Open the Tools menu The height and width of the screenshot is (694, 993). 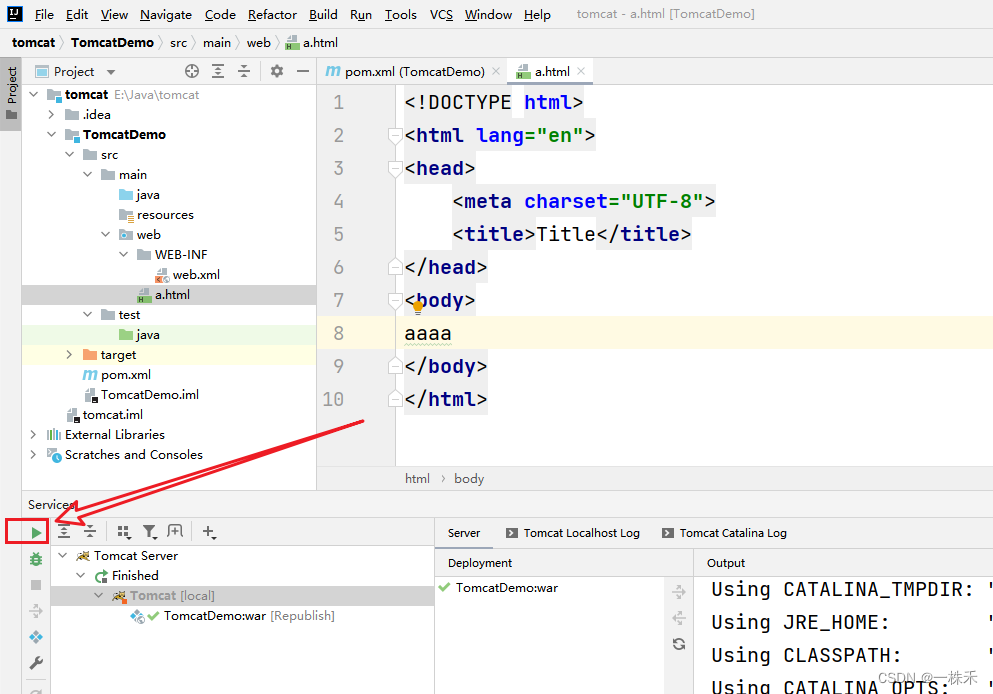pos(401,14)
